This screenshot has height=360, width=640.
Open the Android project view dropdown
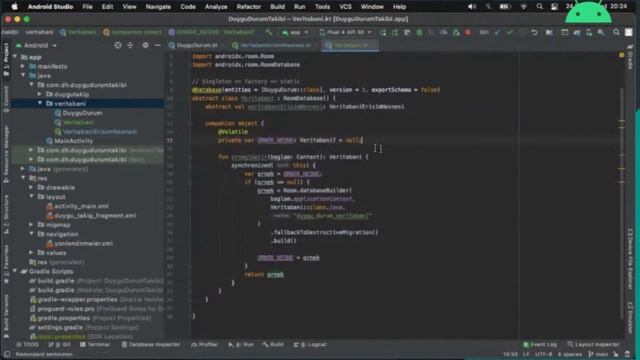36,45
